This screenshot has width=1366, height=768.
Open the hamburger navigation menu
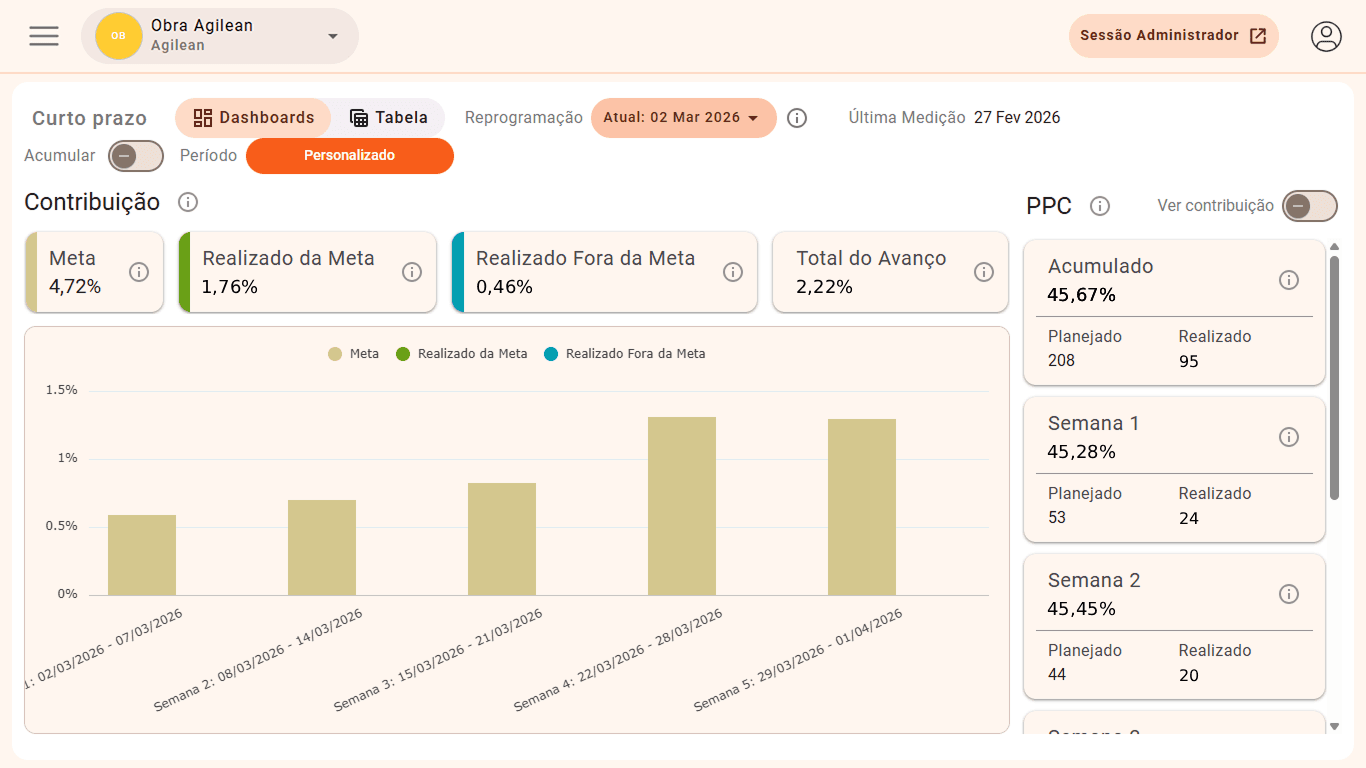point(44,36)
